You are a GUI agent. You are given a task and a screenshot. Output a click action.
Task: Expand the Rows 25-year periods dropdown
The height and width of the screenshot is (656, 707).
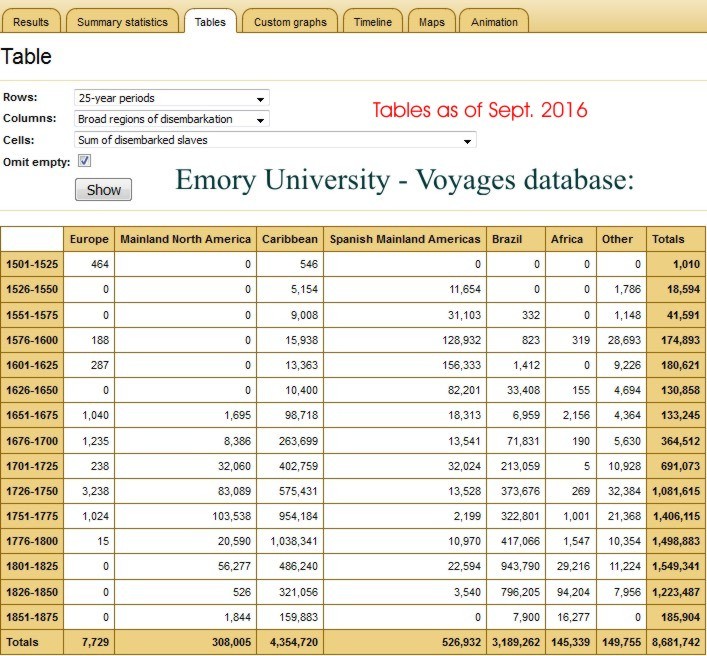172,98
